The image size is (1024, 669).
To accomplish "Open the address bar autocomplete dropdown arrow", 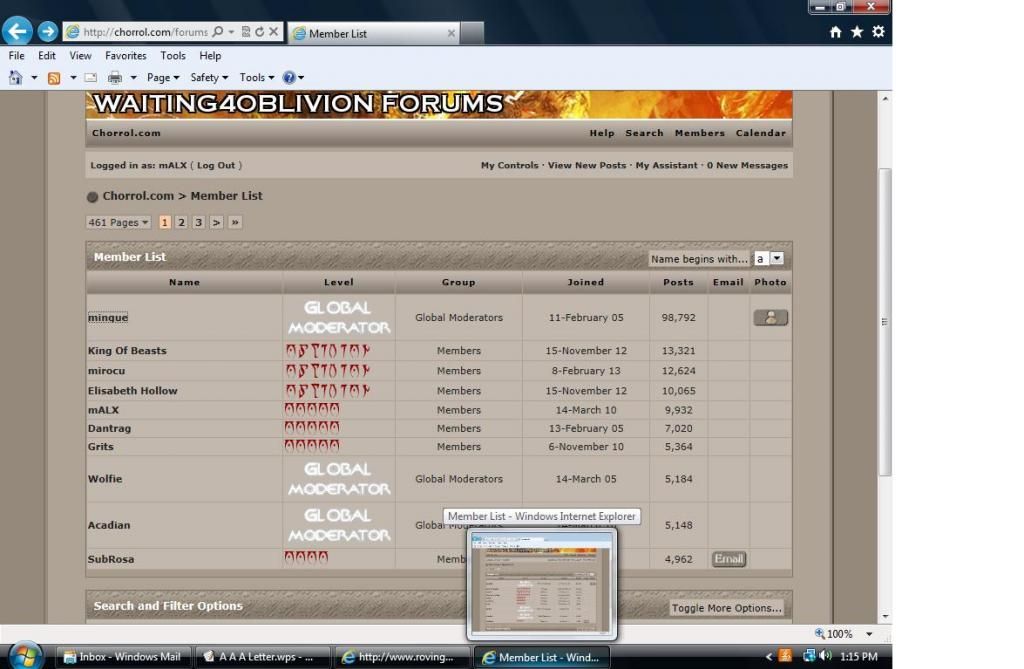I will 231,31.
